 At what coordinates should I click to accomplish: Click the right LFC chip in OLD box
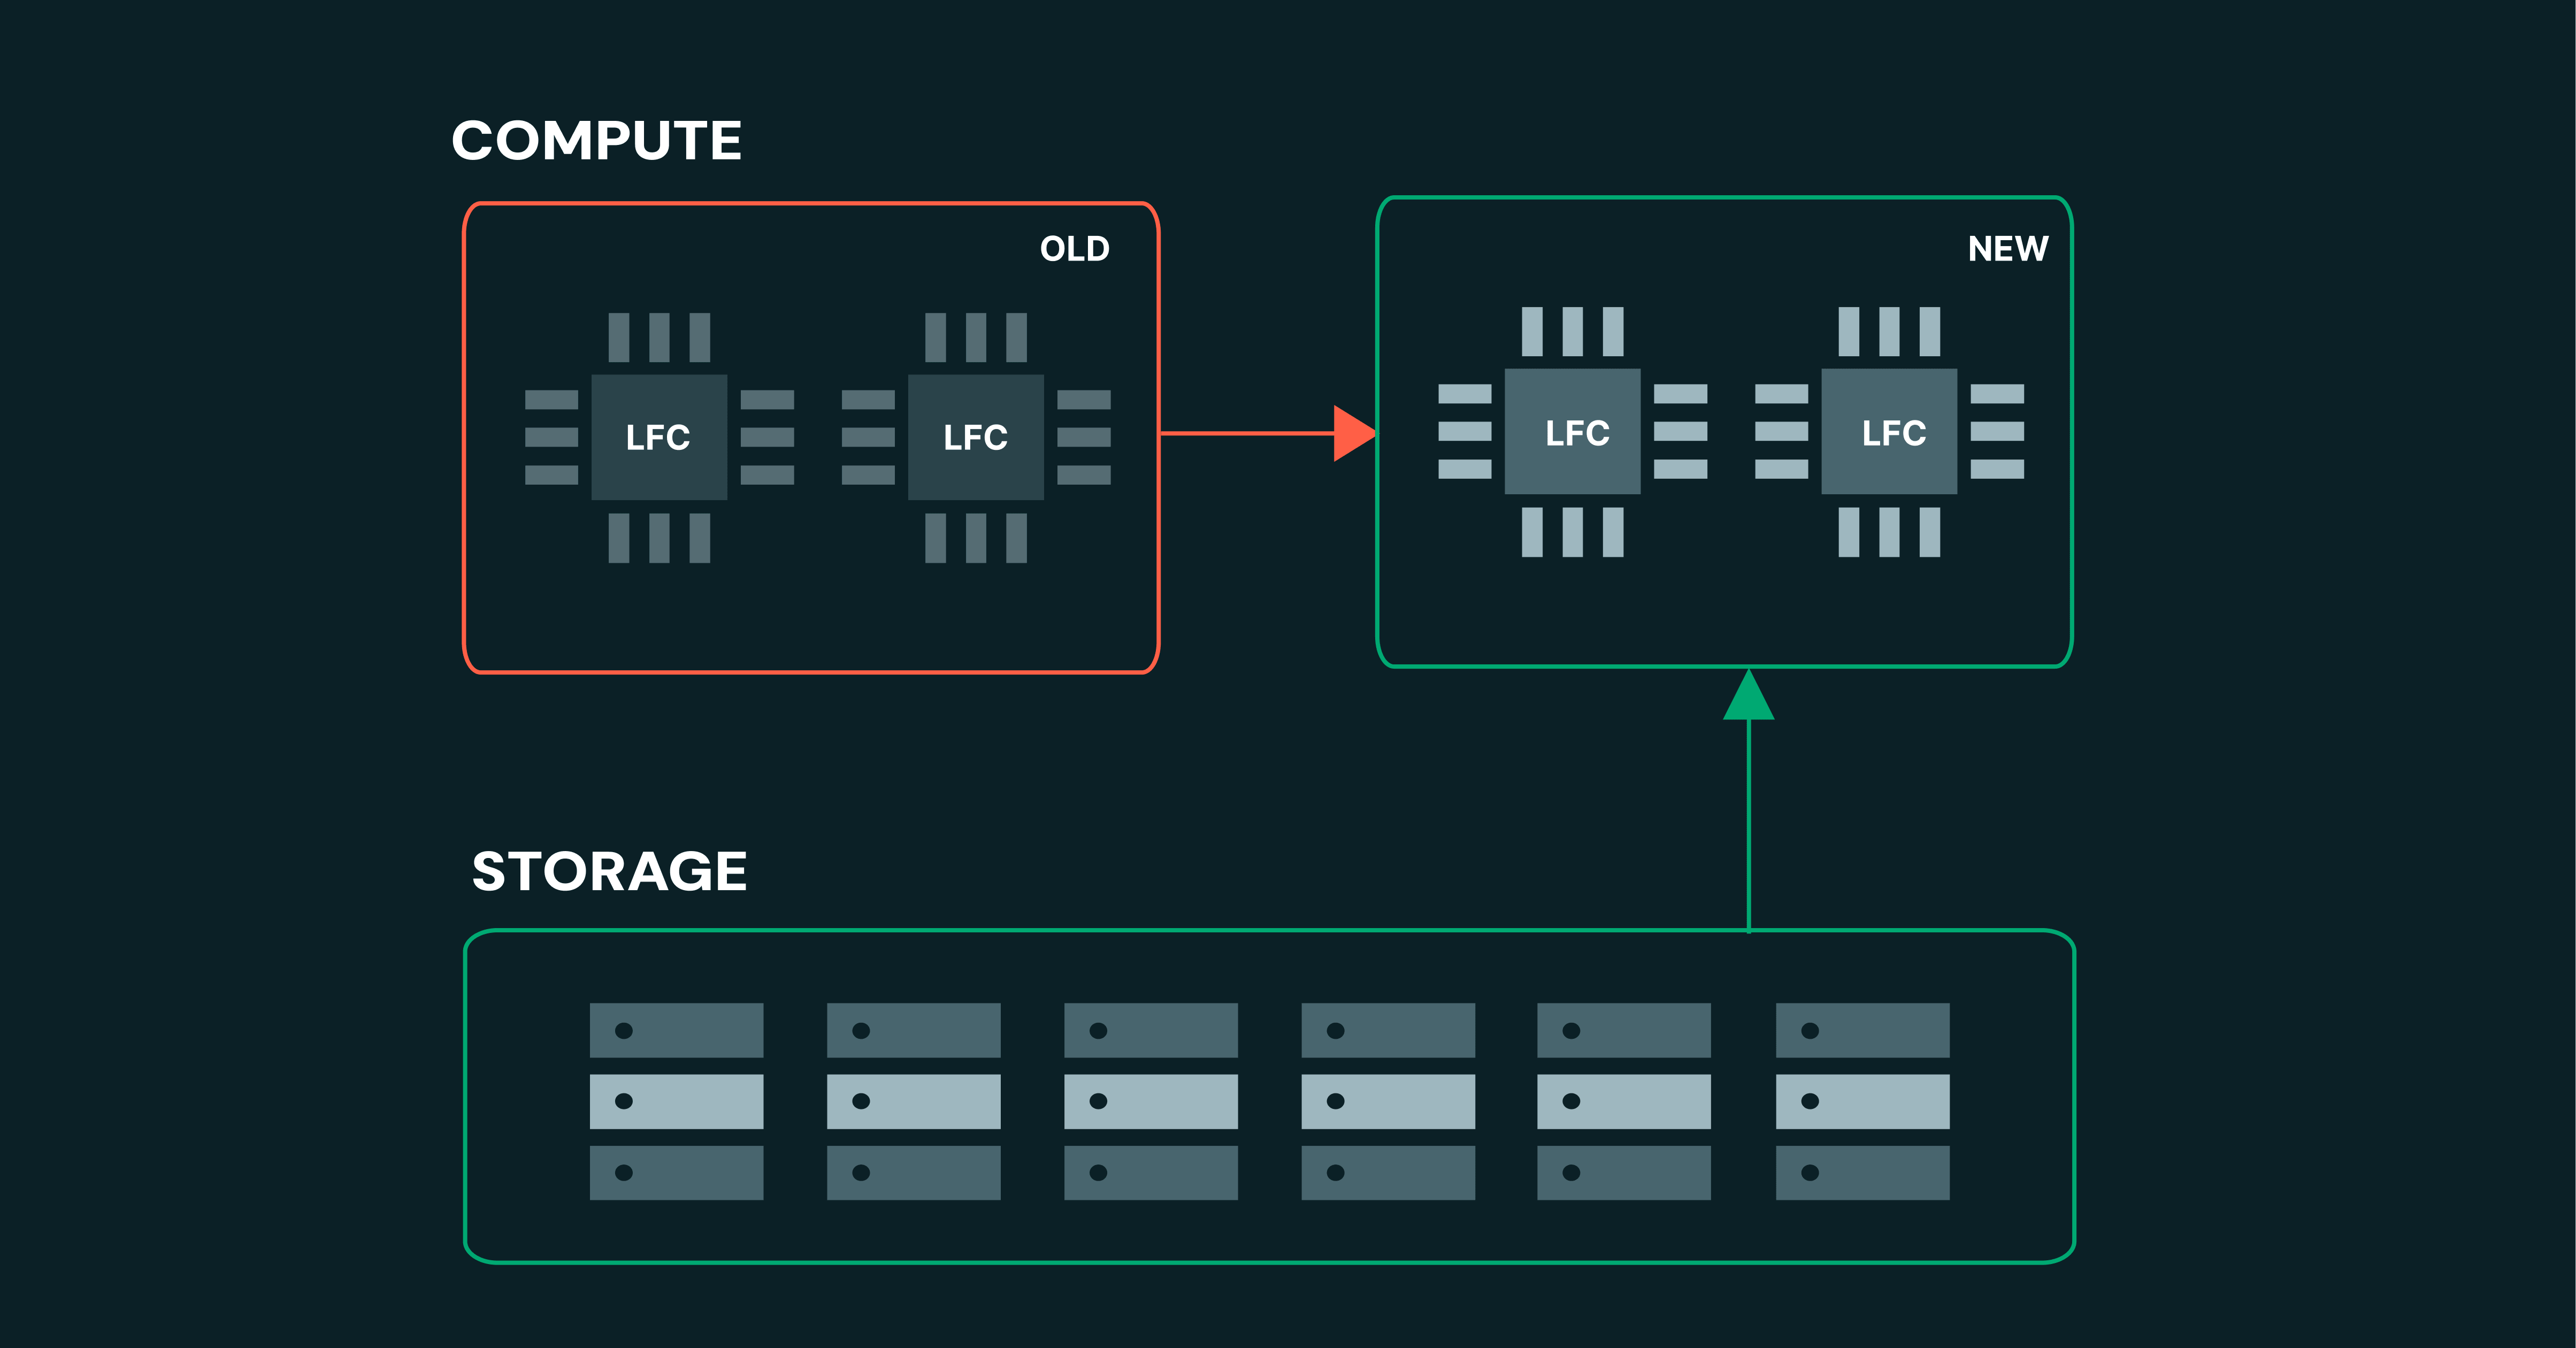point(975,437)
